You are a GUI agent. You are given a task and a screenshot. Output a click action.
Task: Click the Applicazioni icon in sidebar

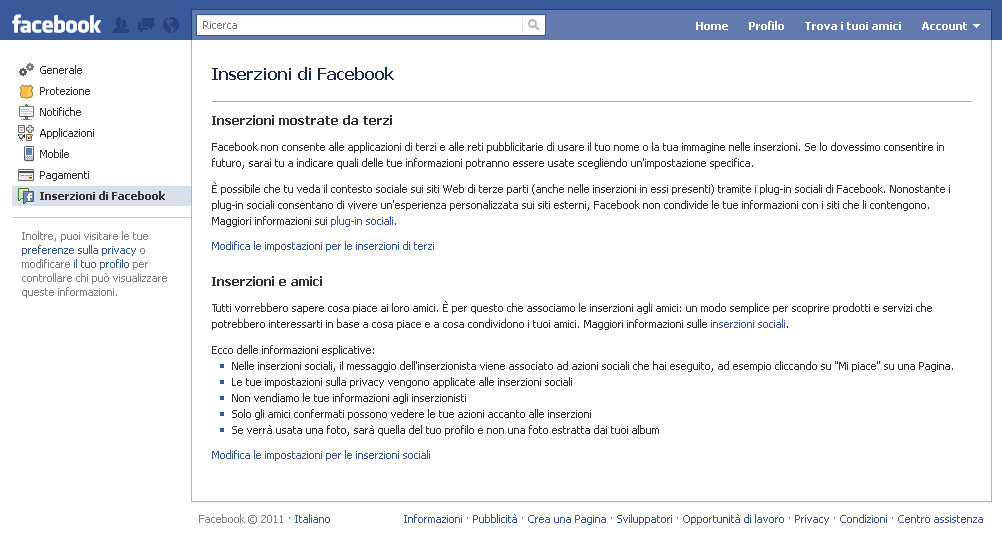[x=26, y=133]
